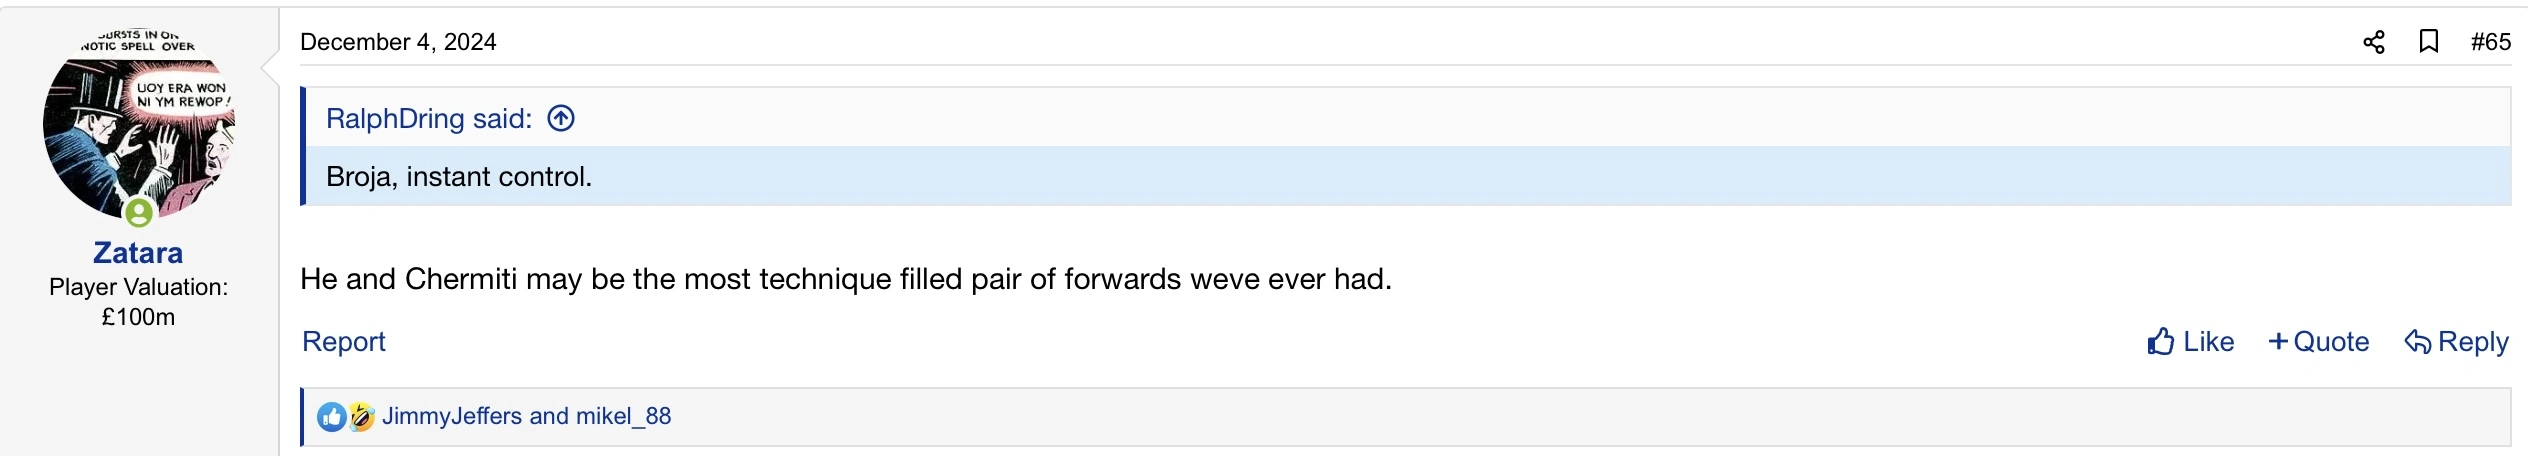Screen dimensions: 2528x456
Task: Click the £100m valuation text
Action: coord(138,317)
